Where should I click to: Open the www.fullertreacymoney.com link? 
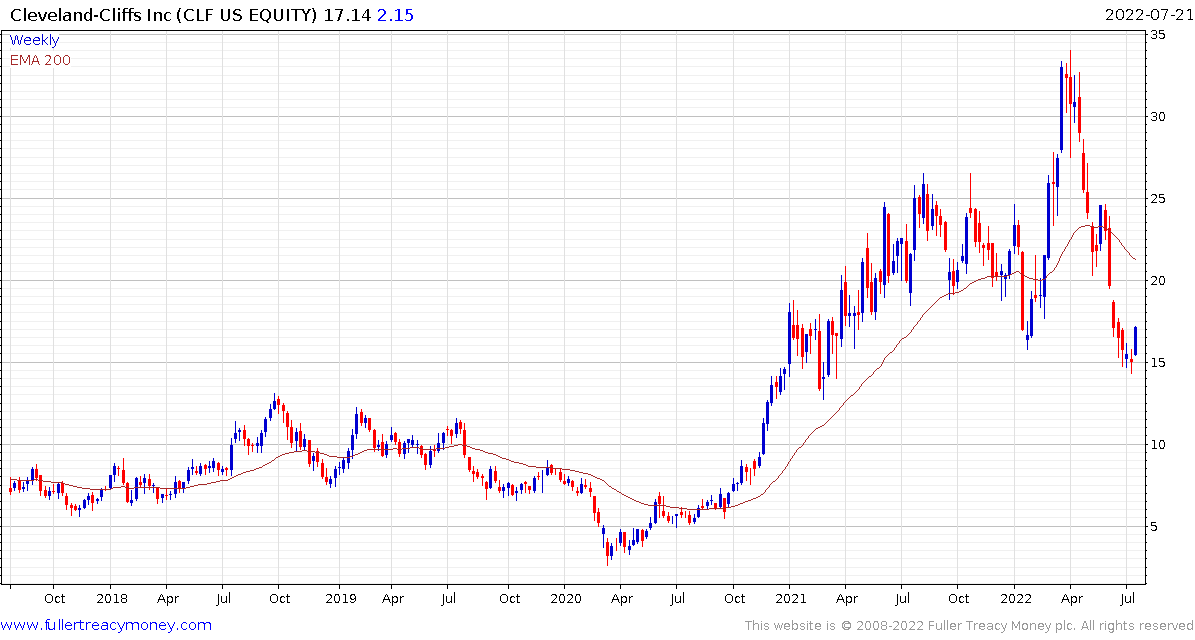pyautogui.click(x=106, y=626)
